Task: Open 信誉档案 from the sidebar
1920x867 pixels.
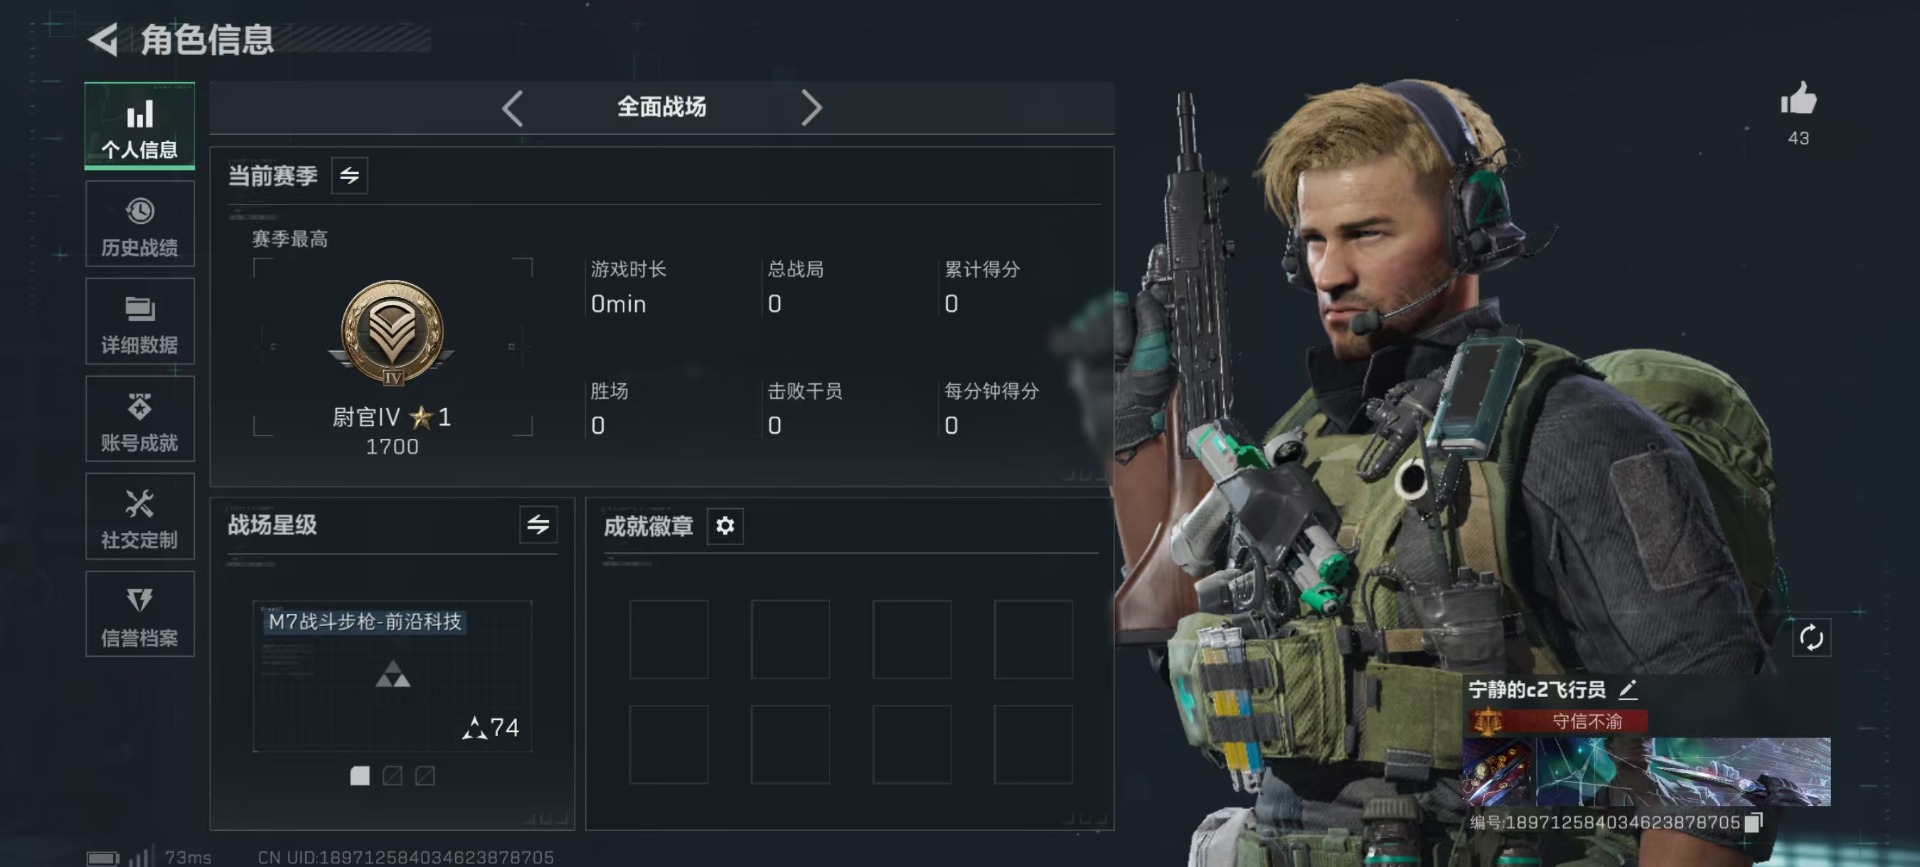Action: (x=140, y=615)
